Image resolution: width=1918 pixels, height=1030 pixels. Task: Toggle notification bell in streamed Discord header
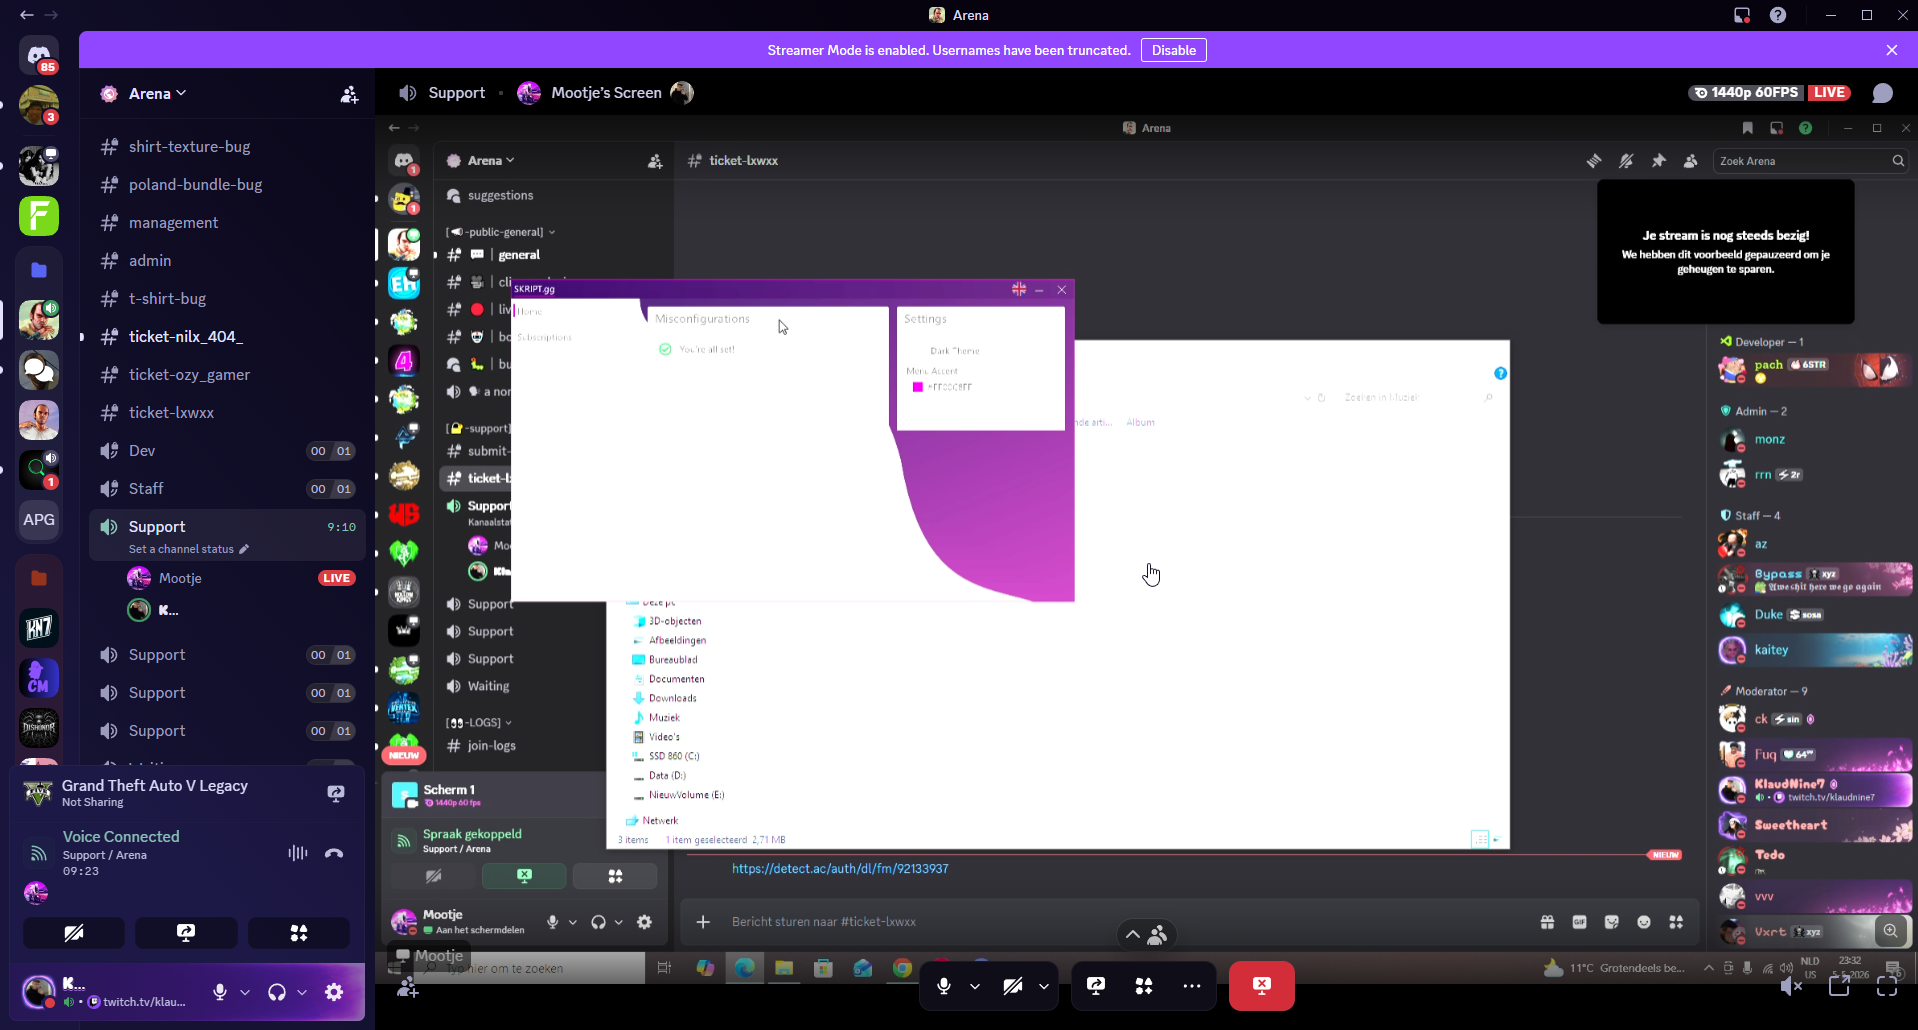1627,161
